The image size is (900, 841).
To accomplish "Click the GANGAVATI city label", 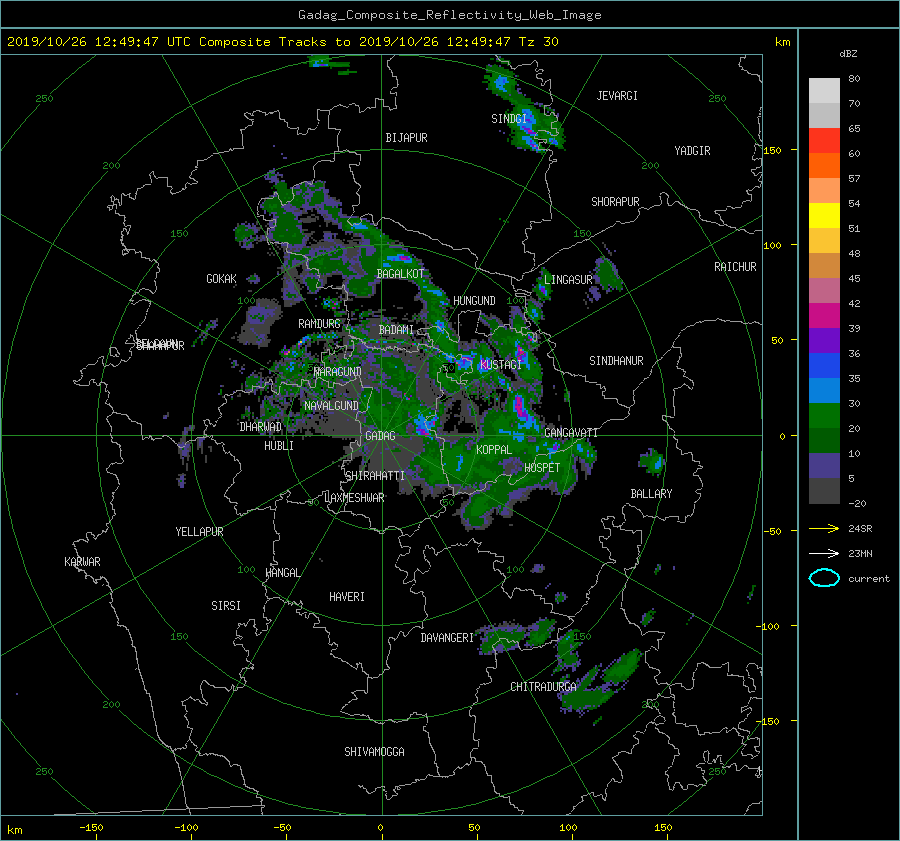I will pyautogui.click(x=571, y=433).
